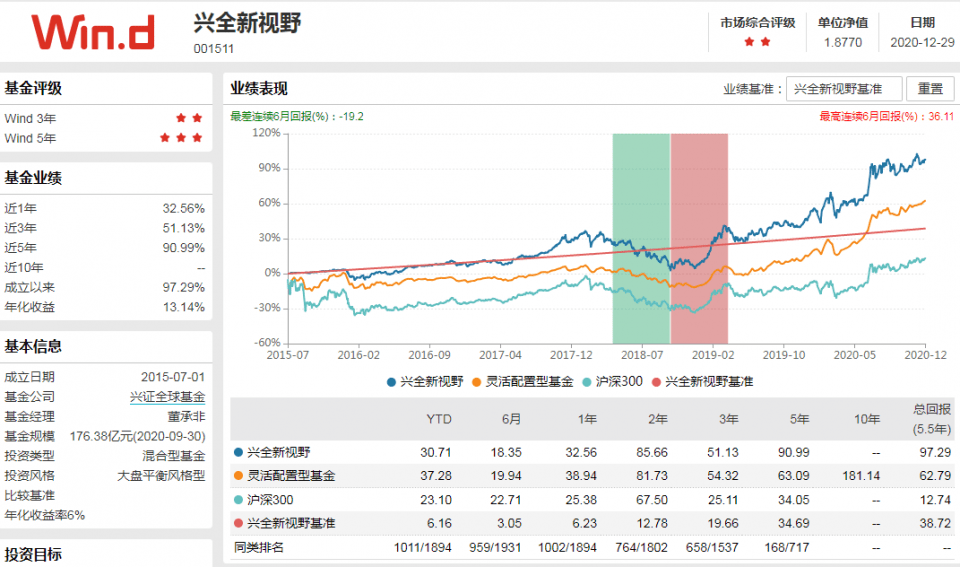Click the 成立以来 return 97.29%
The width and height of the screenshot is (960, 567).
(x=184, y=287)
